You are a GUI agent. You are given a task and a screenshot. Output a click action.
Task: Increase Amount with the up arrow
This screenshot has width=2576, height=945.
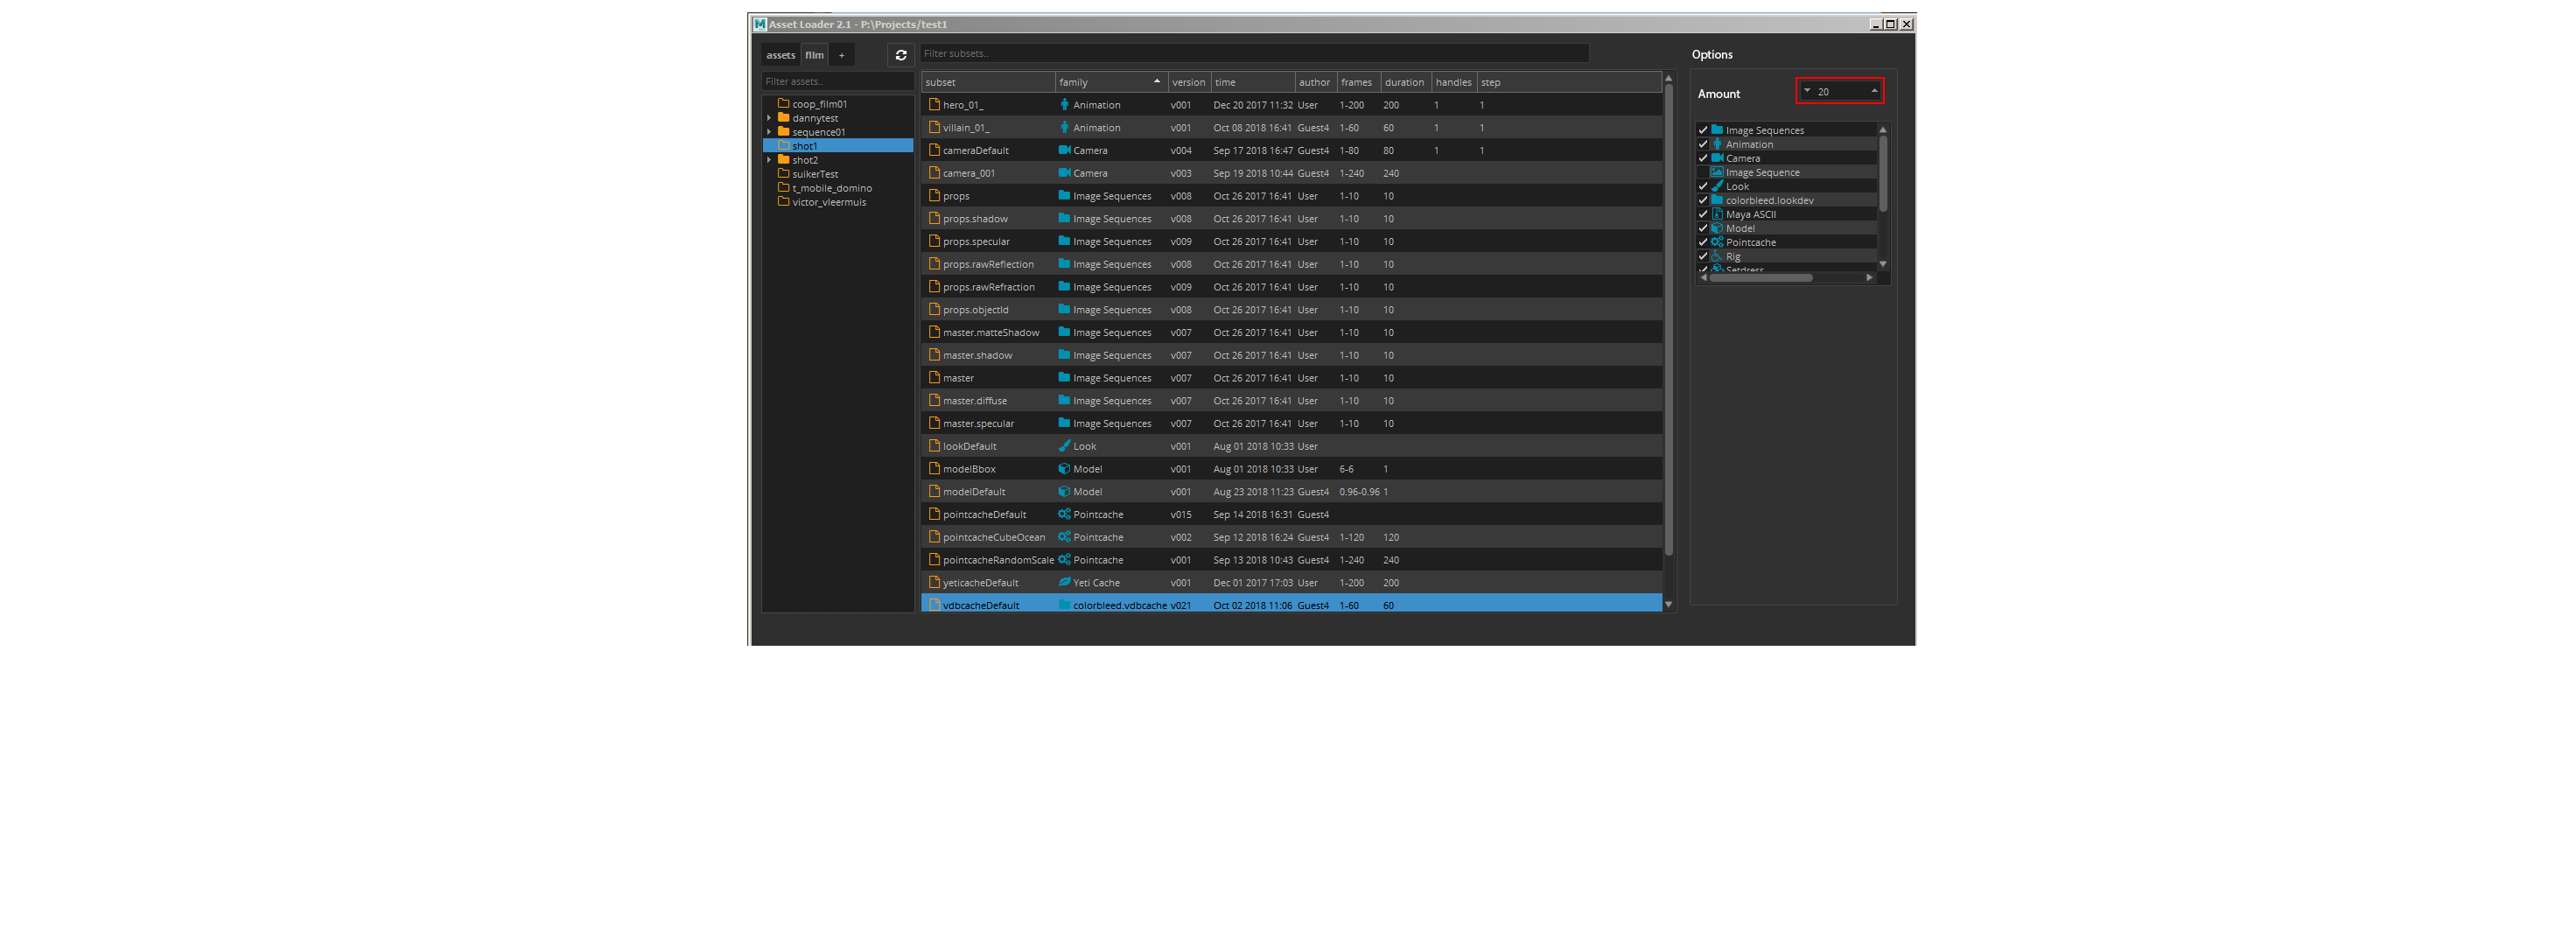click(x=1874, y=91)
